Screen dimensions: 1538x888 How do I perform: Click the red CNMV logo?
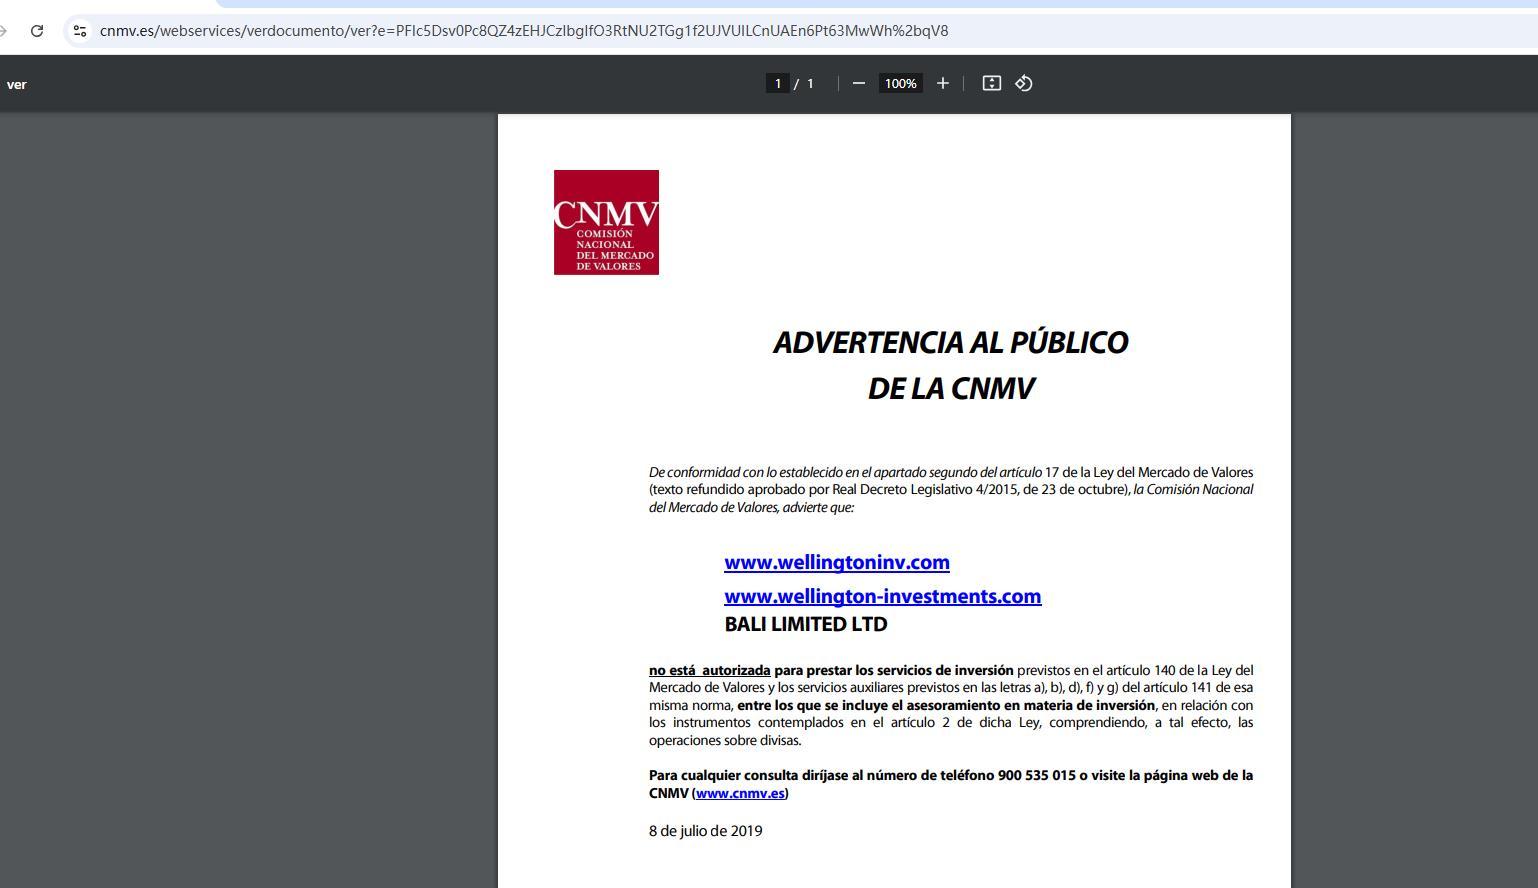pos(606,222)
